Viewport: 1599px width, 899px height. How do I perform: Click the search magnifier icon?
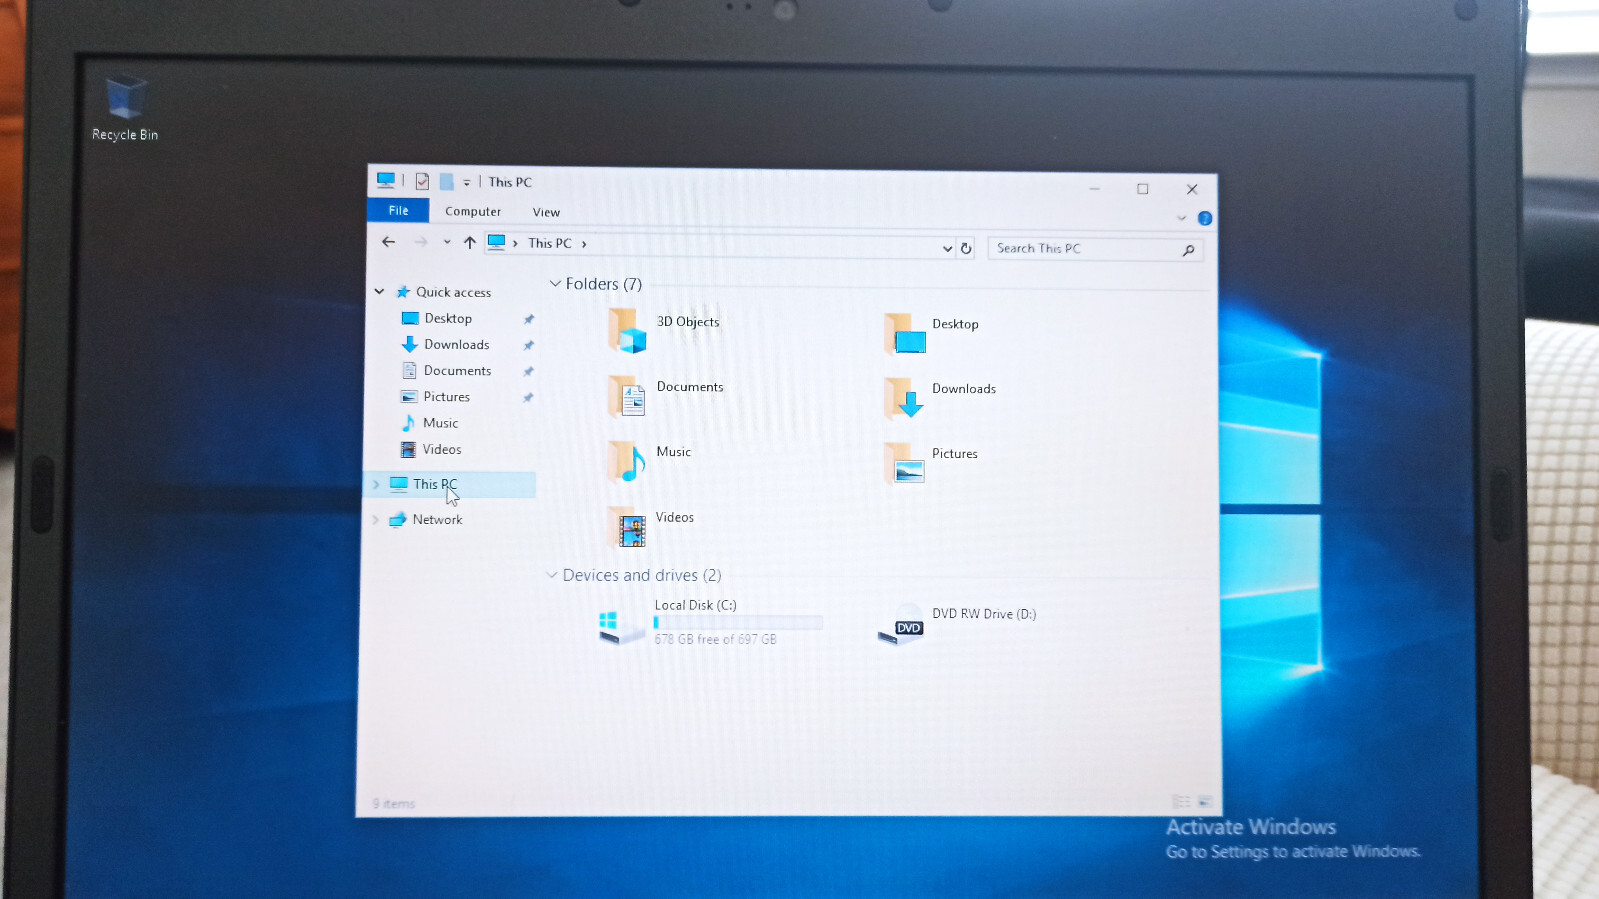click(1188, 250)
